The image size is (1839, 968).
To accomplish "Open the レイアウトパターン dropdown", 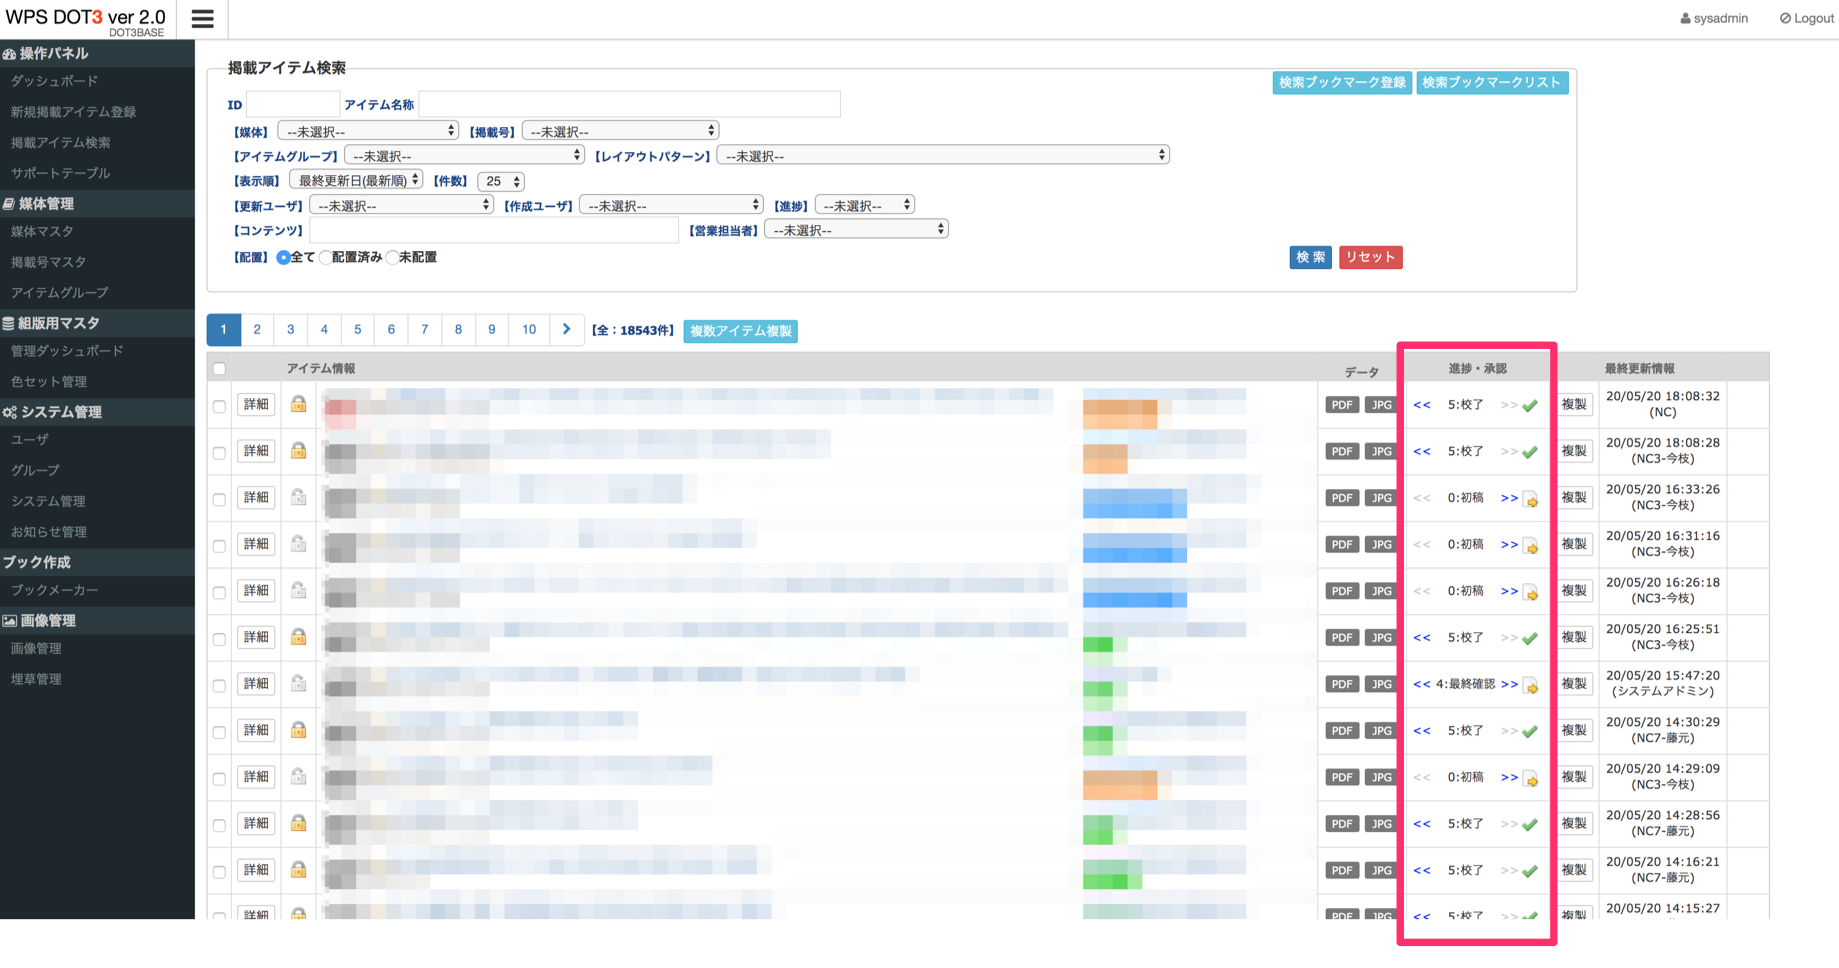I will tap(943, 155).
